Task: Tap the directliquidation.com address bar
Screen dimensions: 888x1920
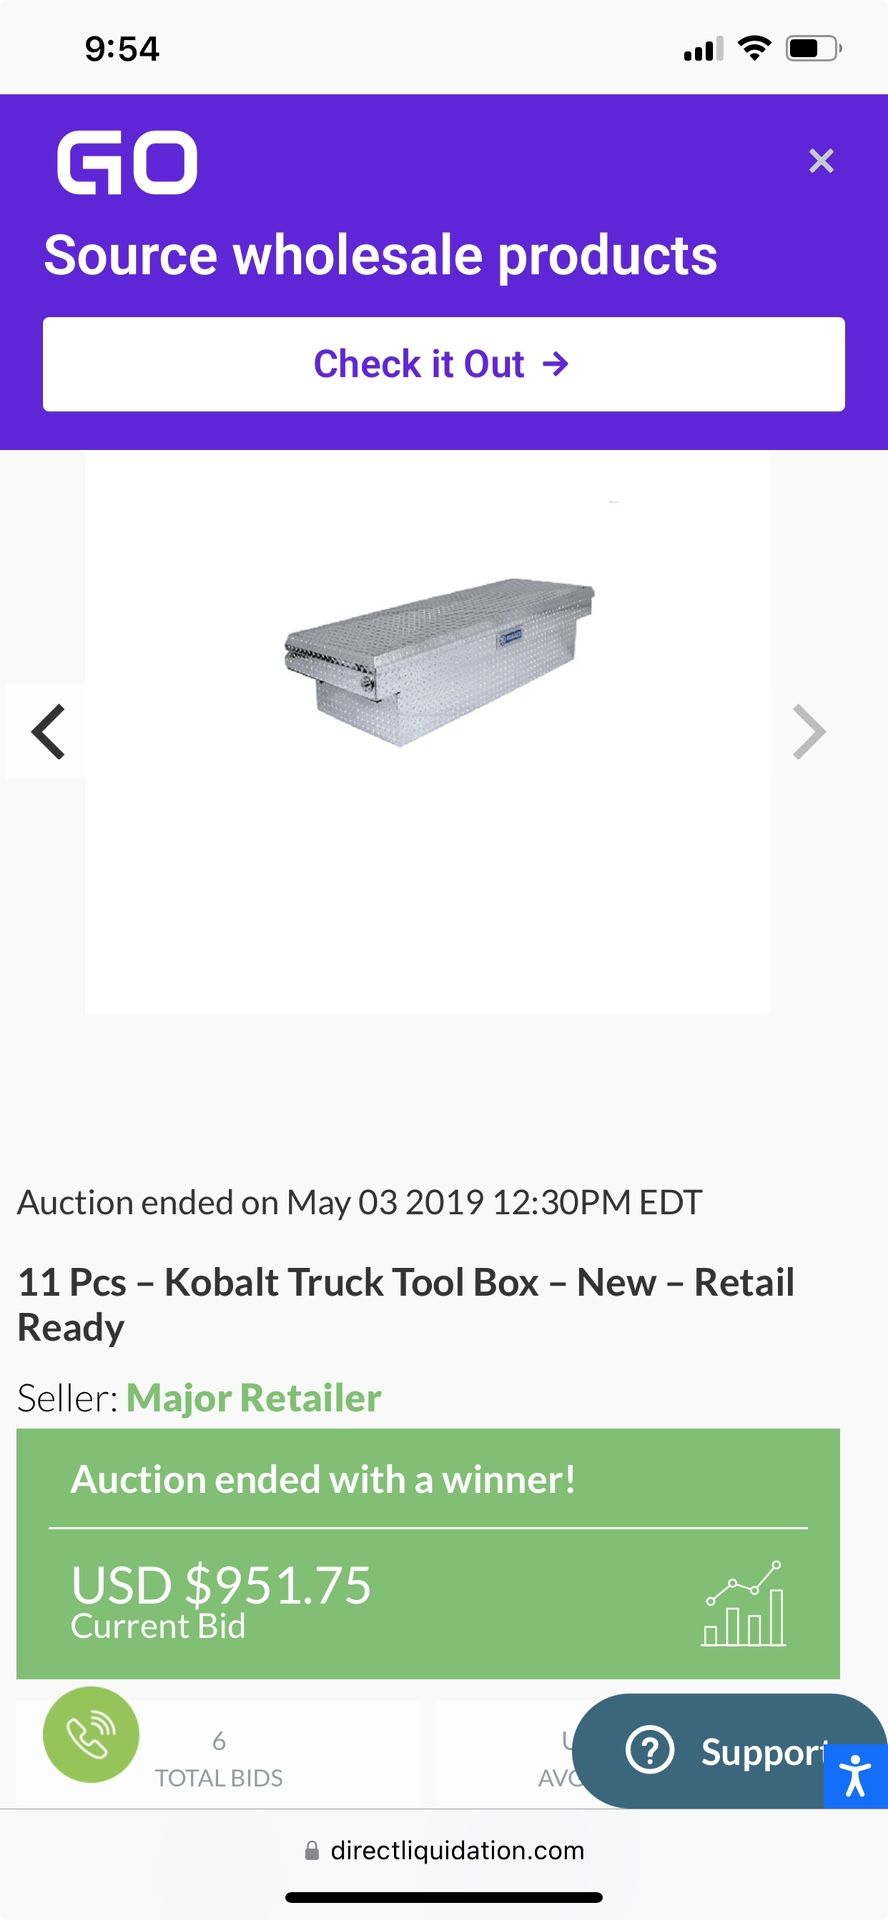Action: tap(457, 1850)
